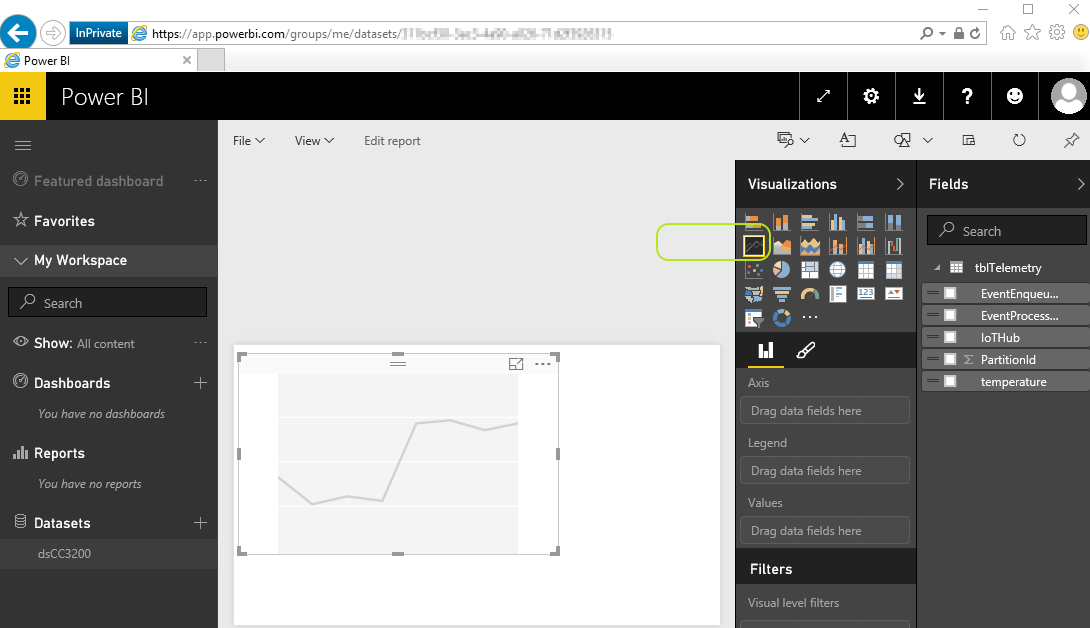This screenshot has width=1090, height=628.
Task: Select the area chart visualization
Action: [x=781, y=246]
